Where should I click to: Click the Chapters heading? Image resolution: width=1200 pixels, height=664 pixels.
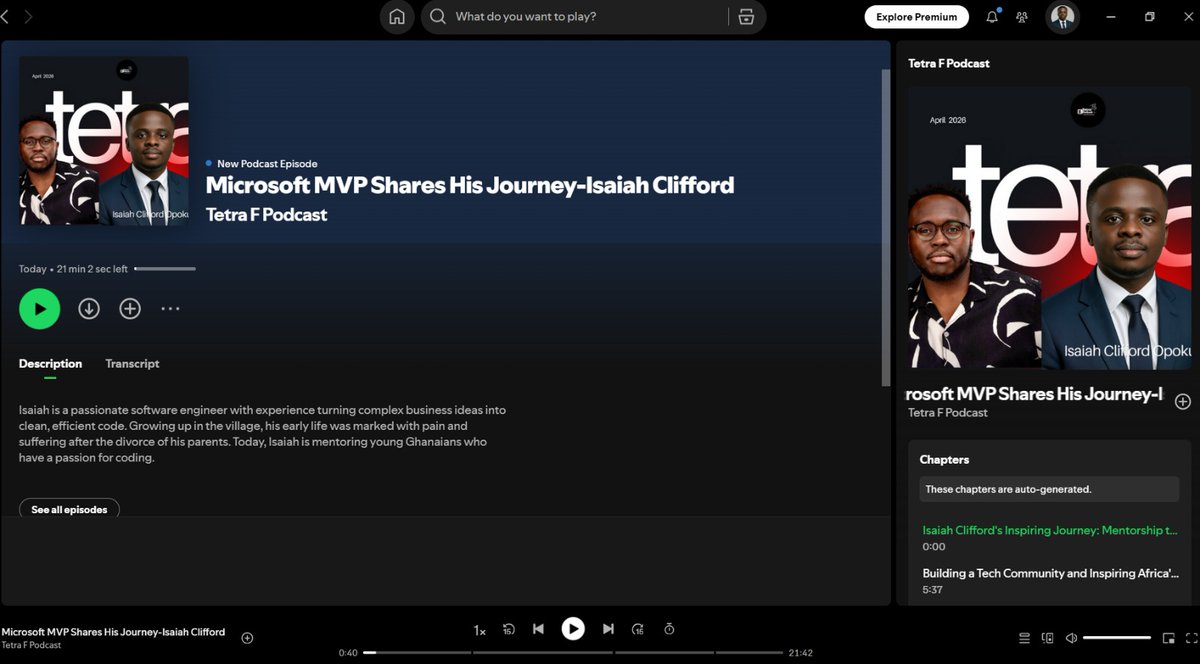click(945, 460)
